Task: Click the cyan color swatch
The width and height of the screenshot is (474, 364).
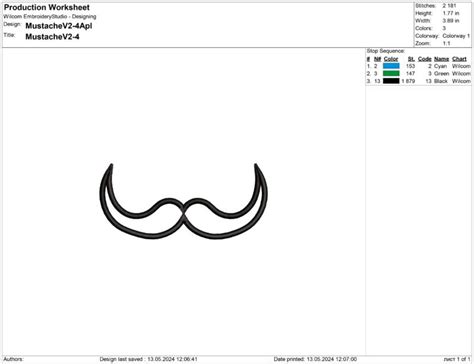Action: [391, 66]
